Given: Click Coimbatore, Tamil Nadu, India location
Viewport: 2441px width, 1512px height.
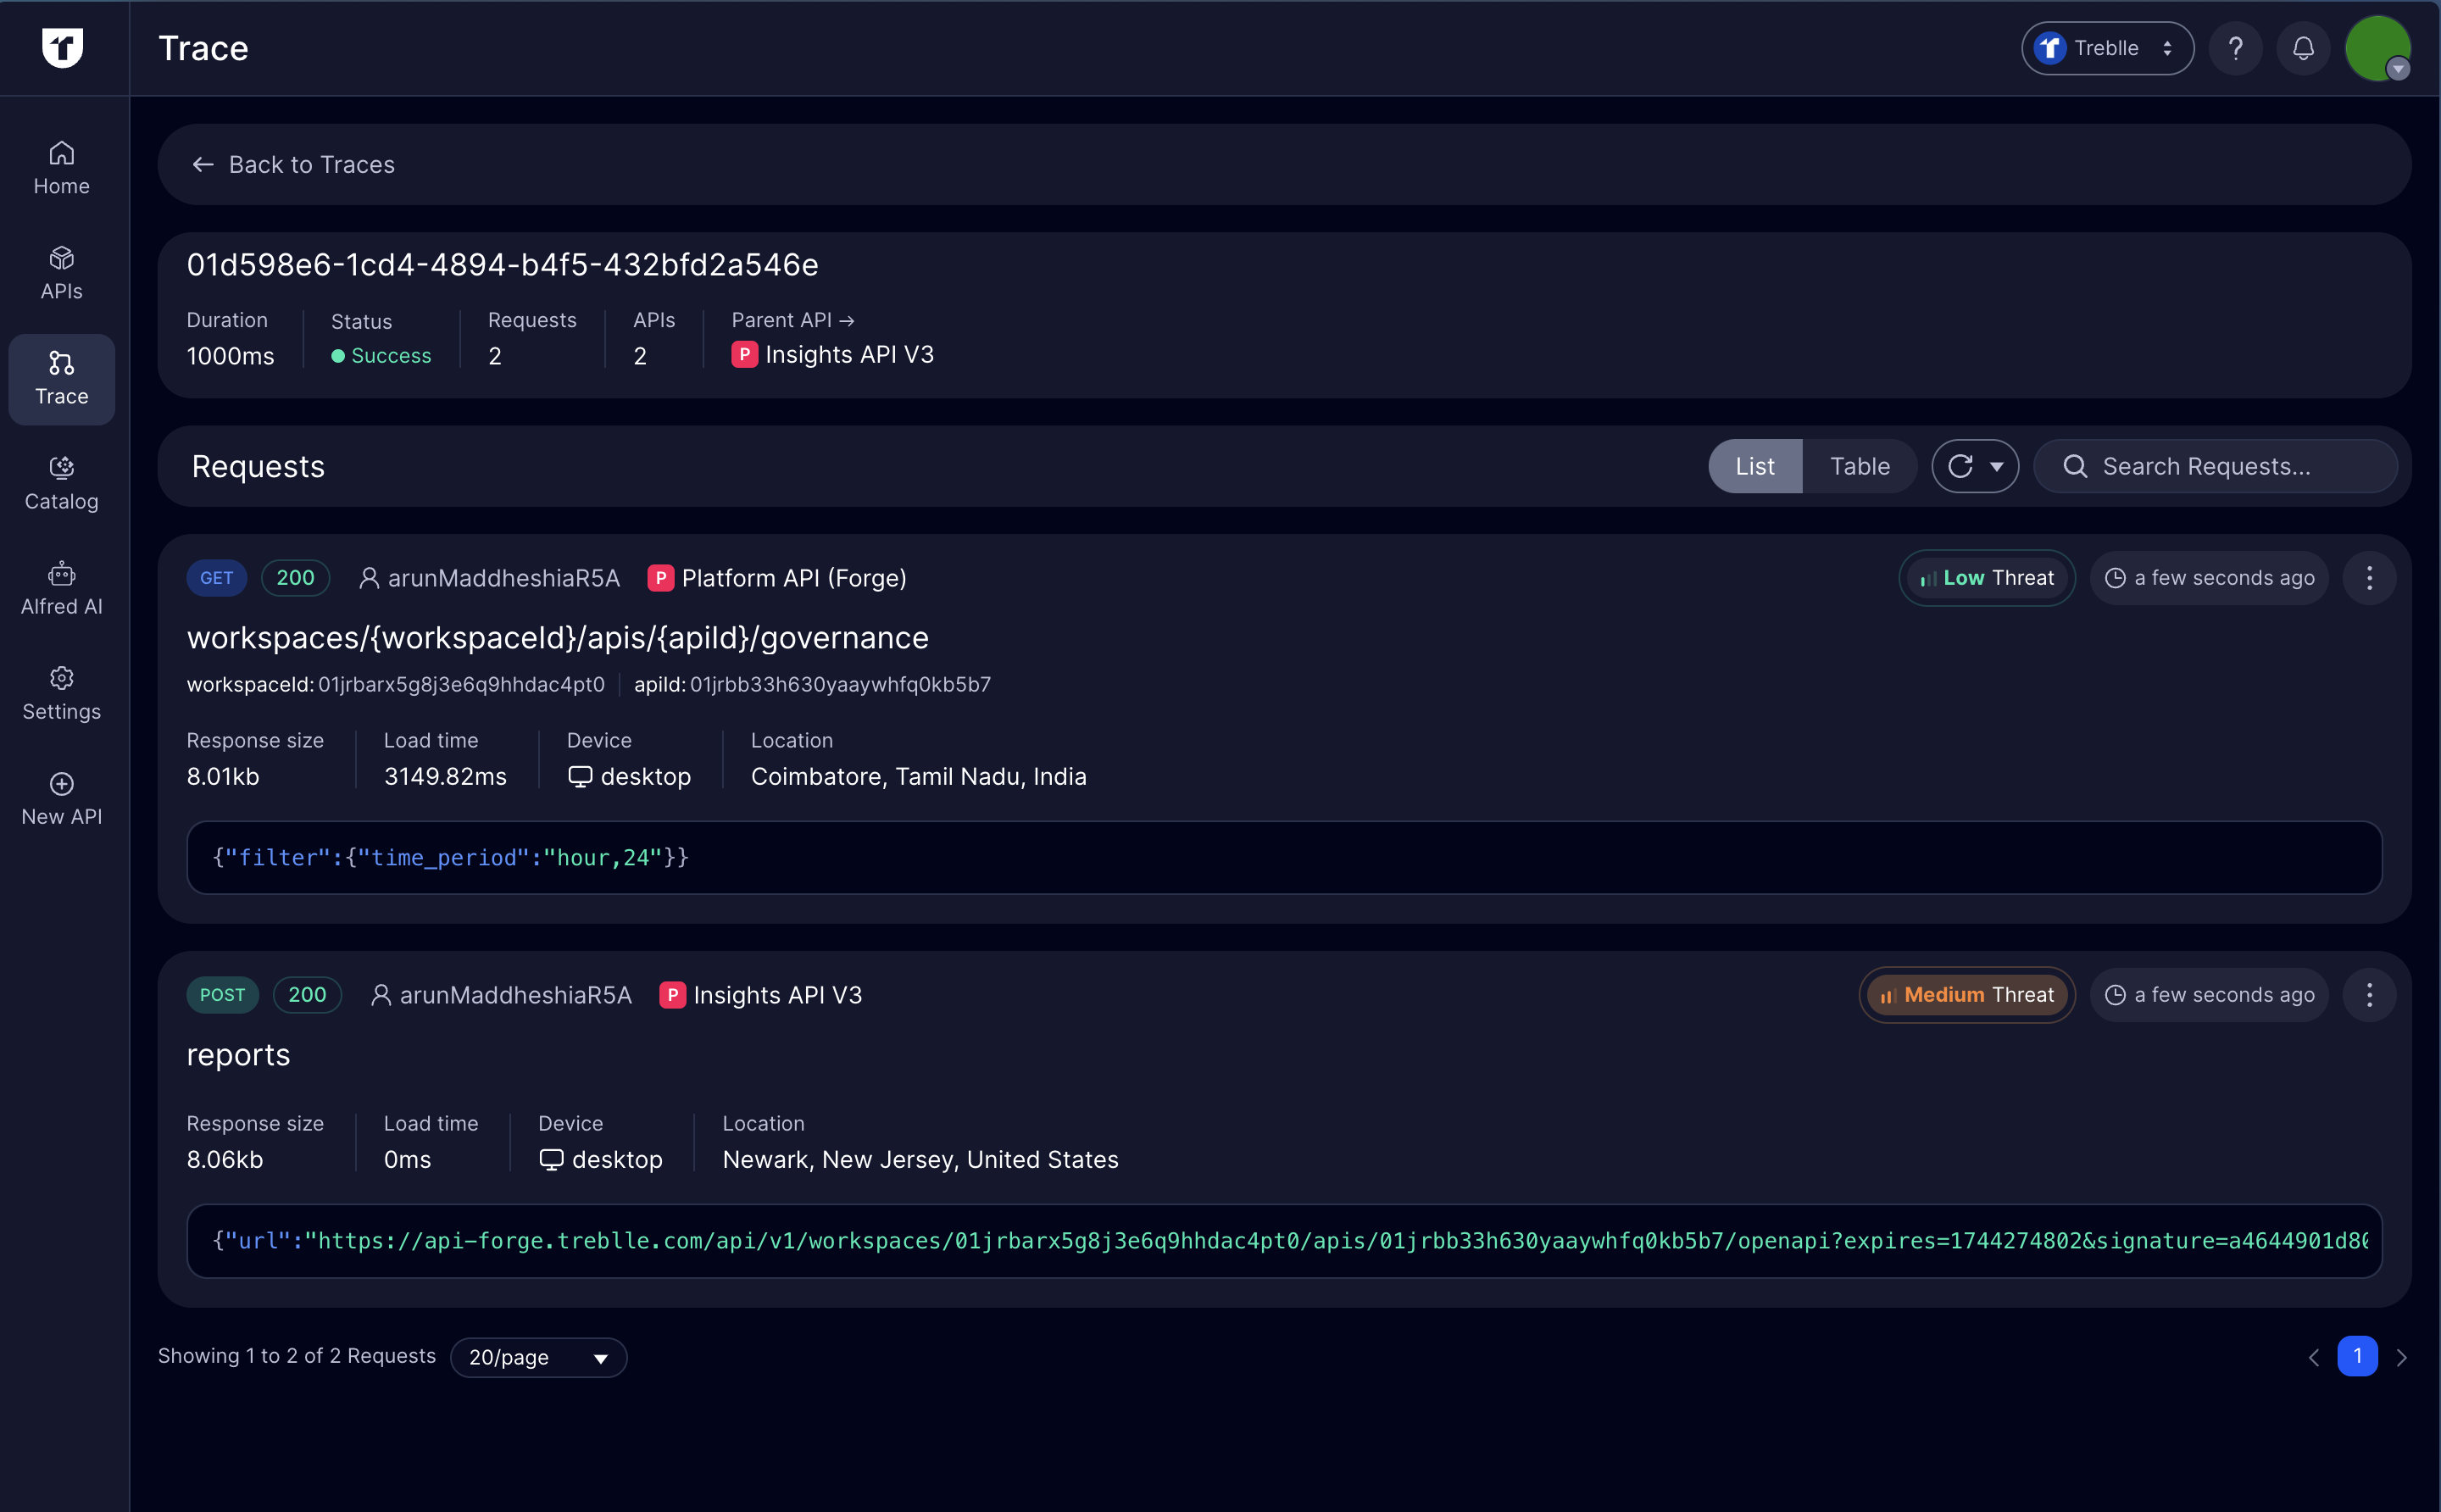Looking at the screenshot, I should point(918,776).
